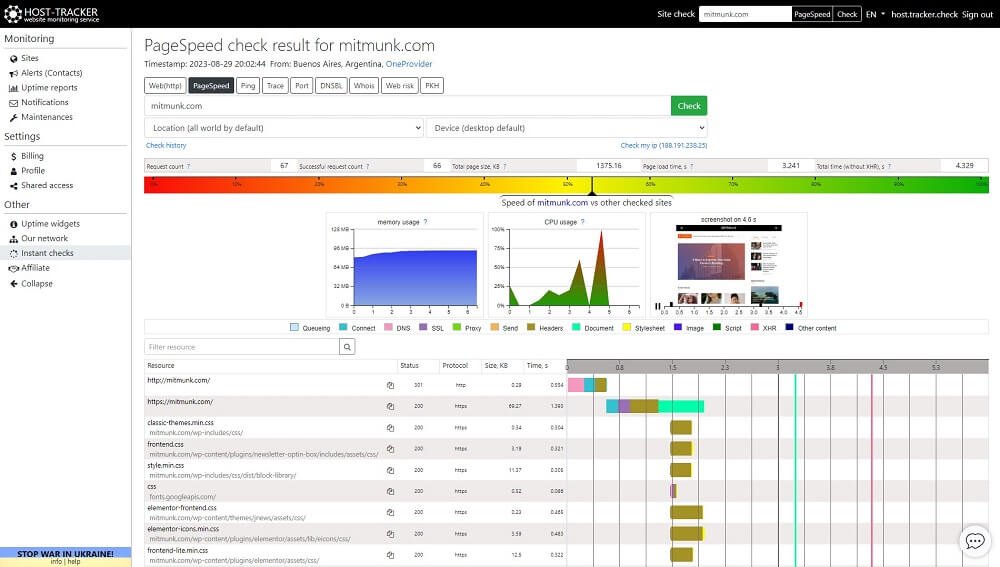Click the Check my ip link
1000x567 pixels.
664,145
